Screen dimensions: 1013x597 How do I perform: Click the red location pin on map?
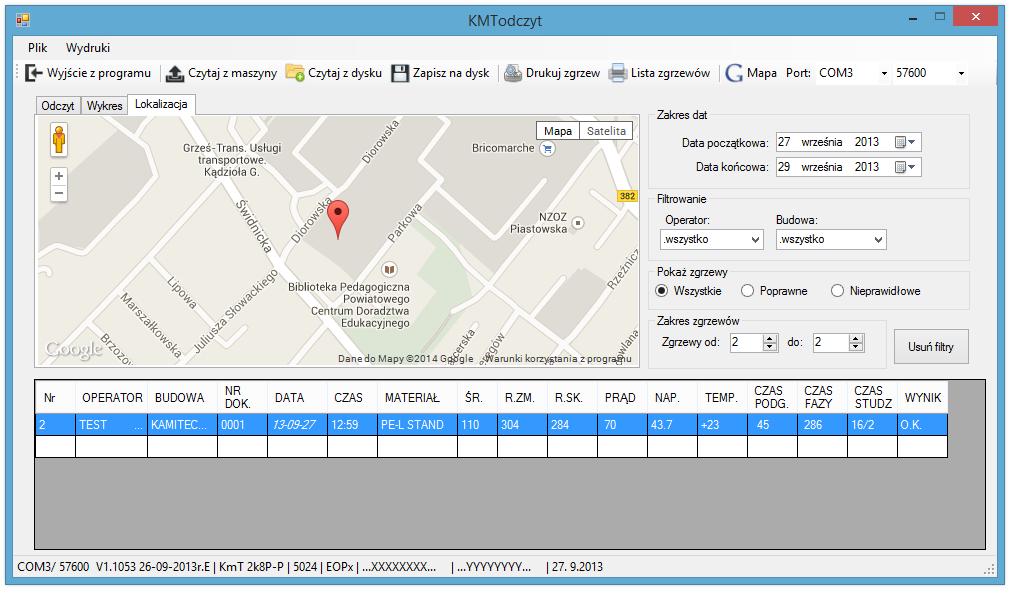[338, 219]
